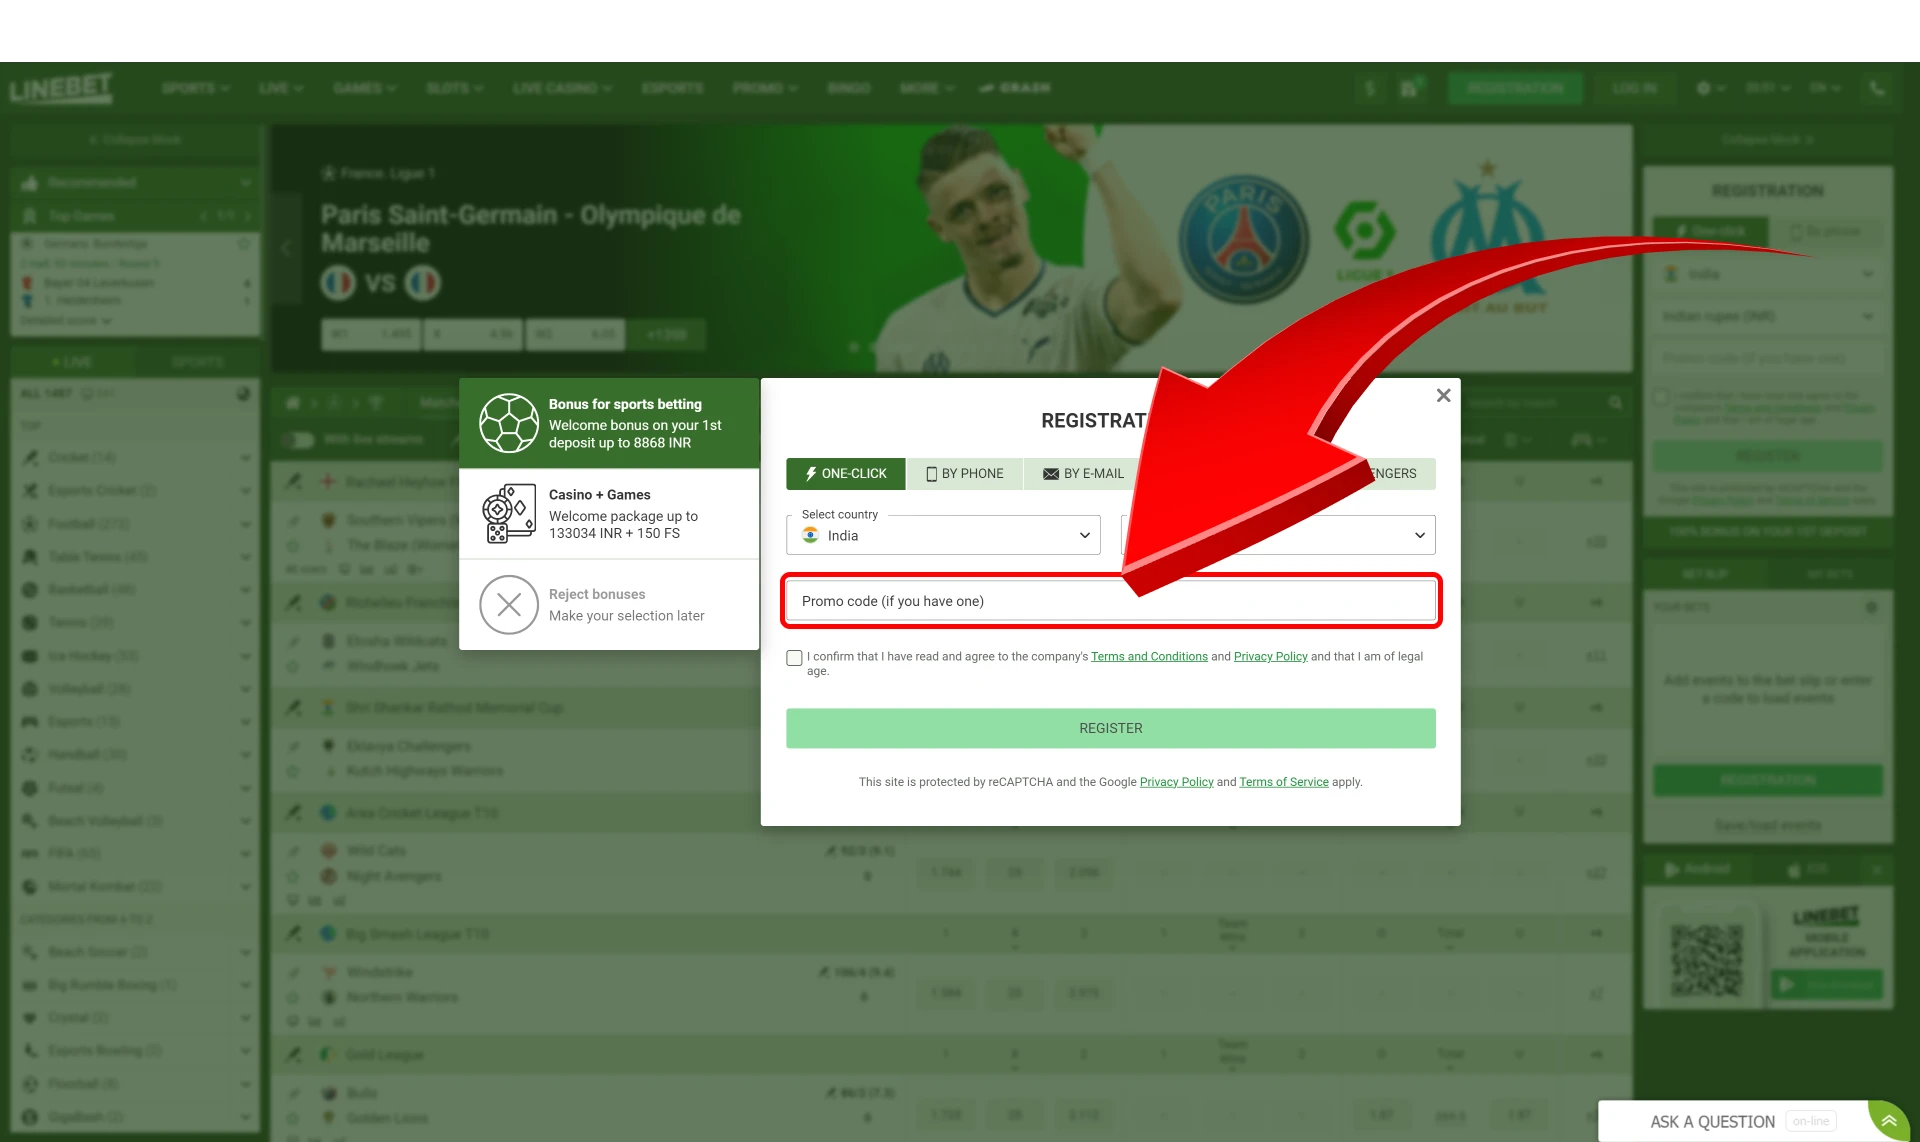Click the Privacy Policy link
The width and height of the screenshot is (1920, 1142).
tap(1270, 655)
